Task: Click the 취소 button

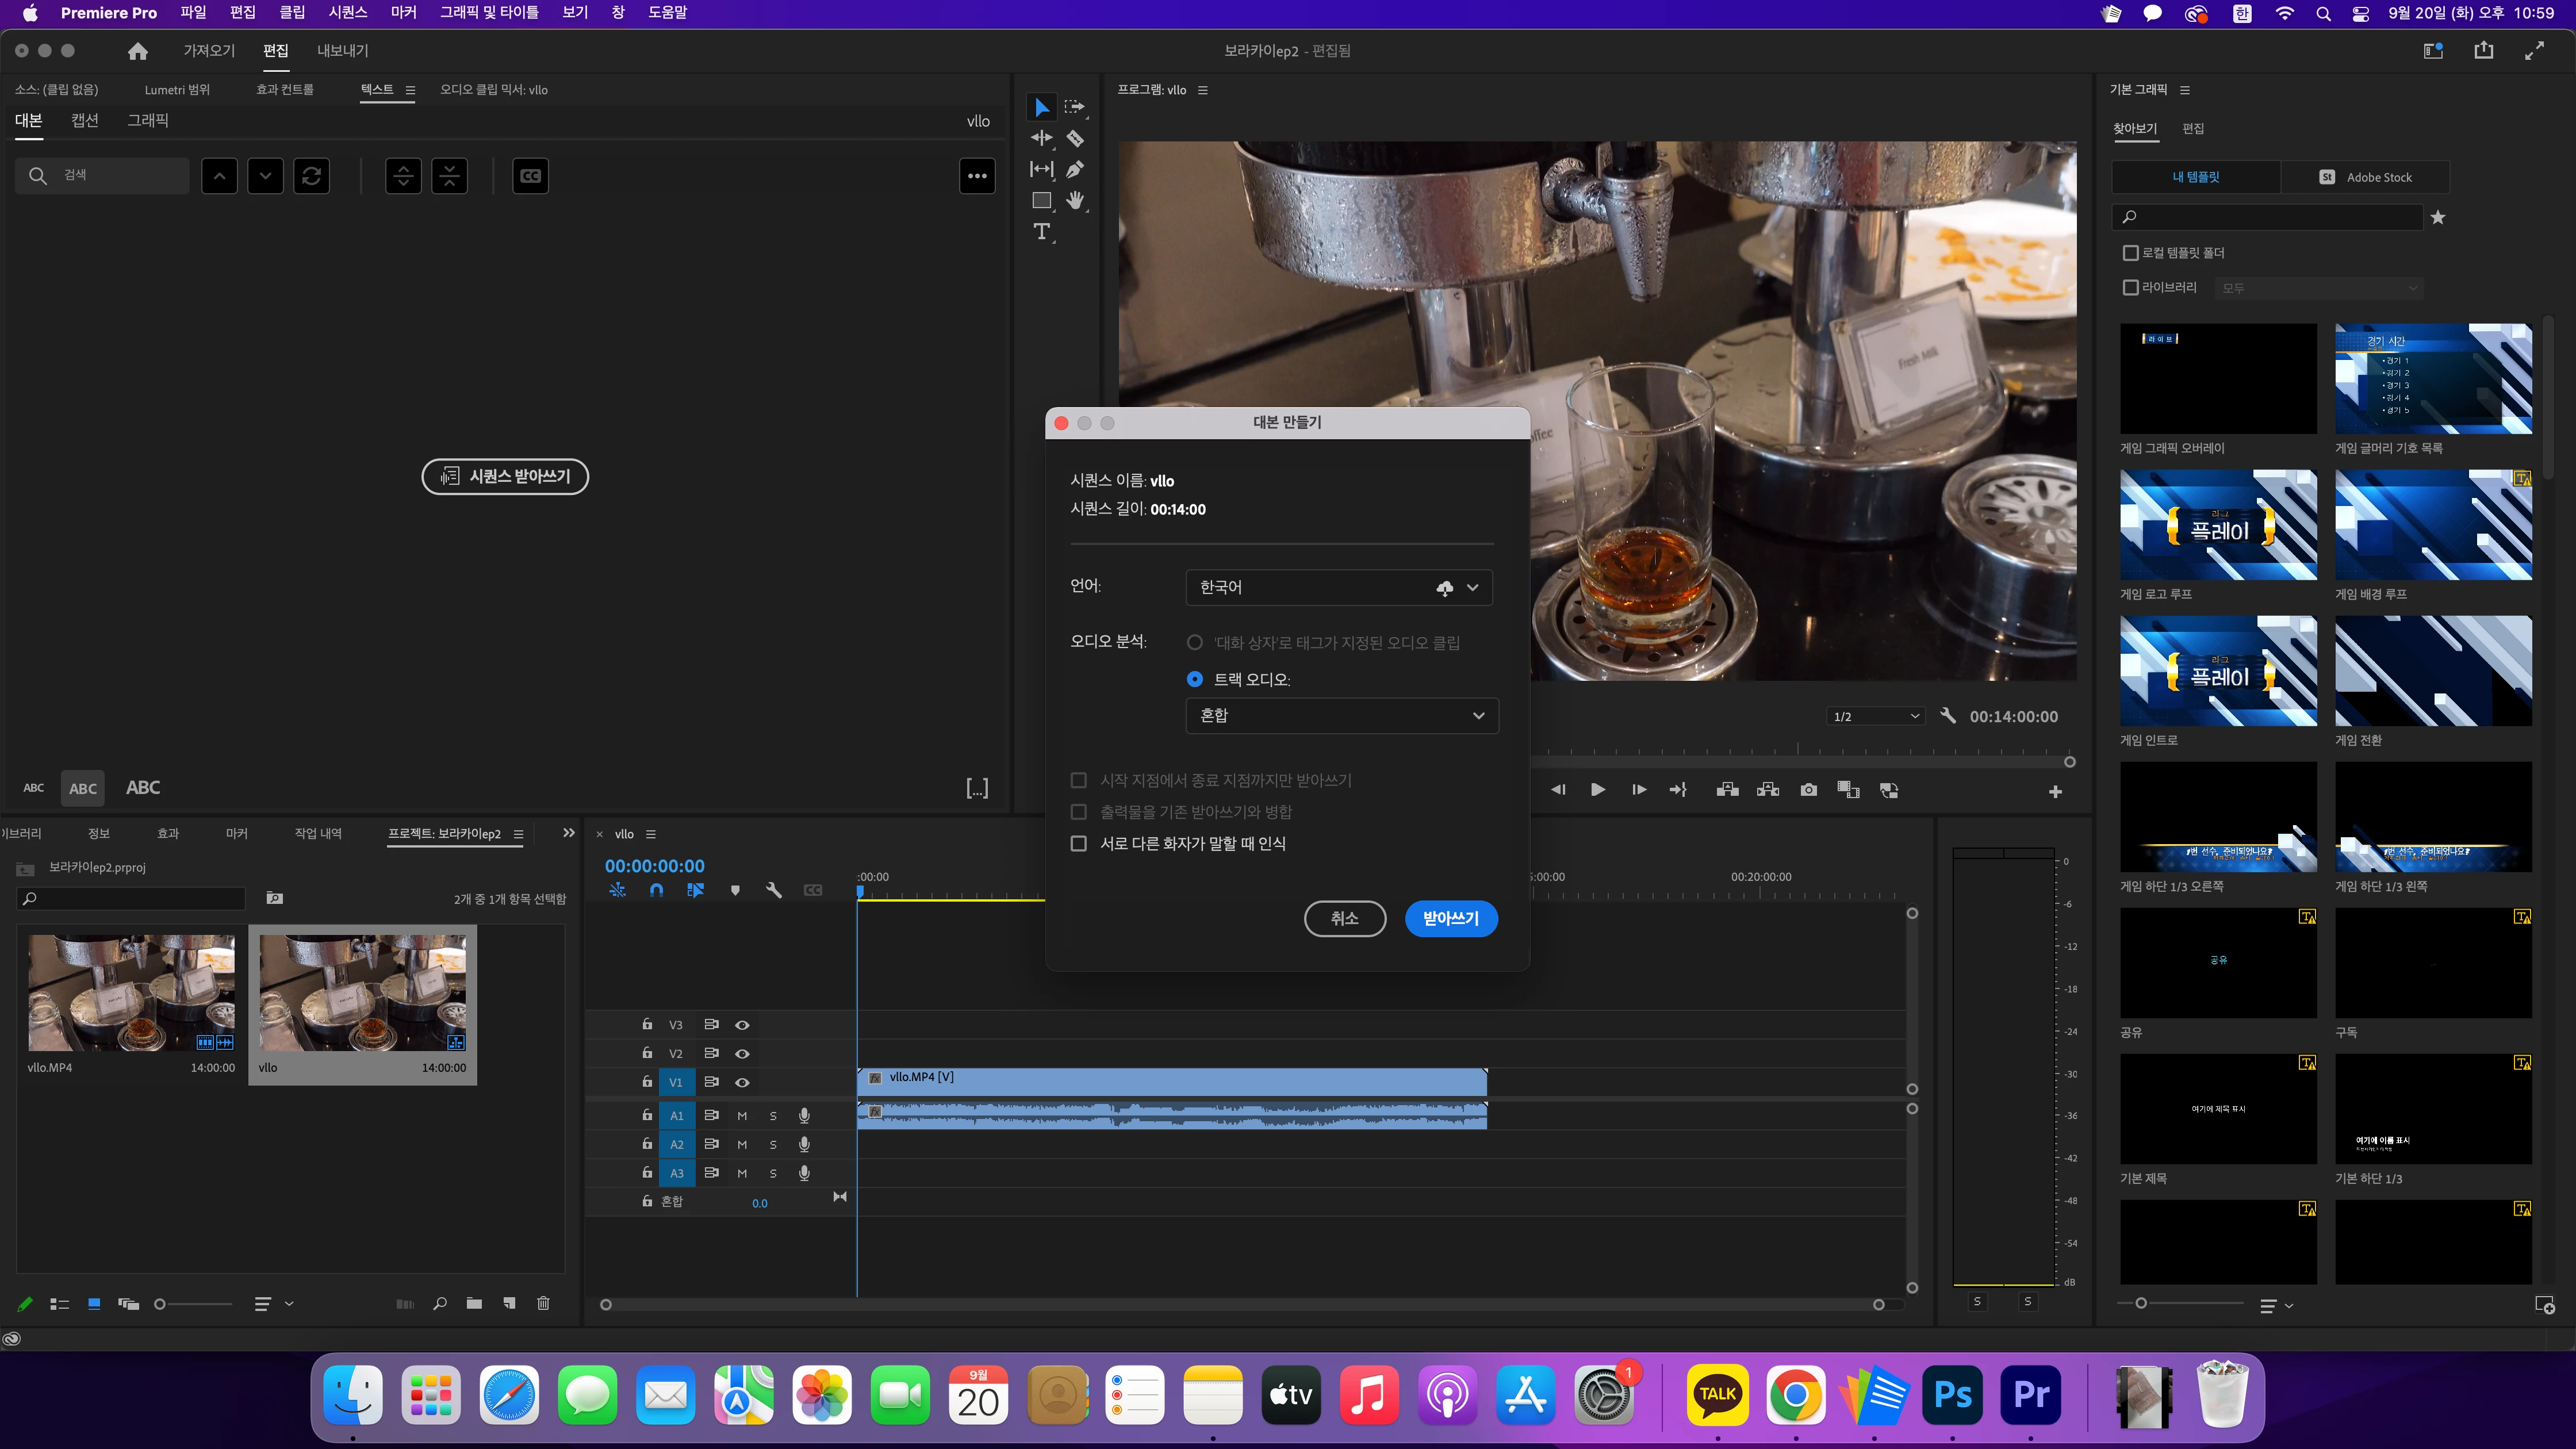Action: coord(1344,918)
